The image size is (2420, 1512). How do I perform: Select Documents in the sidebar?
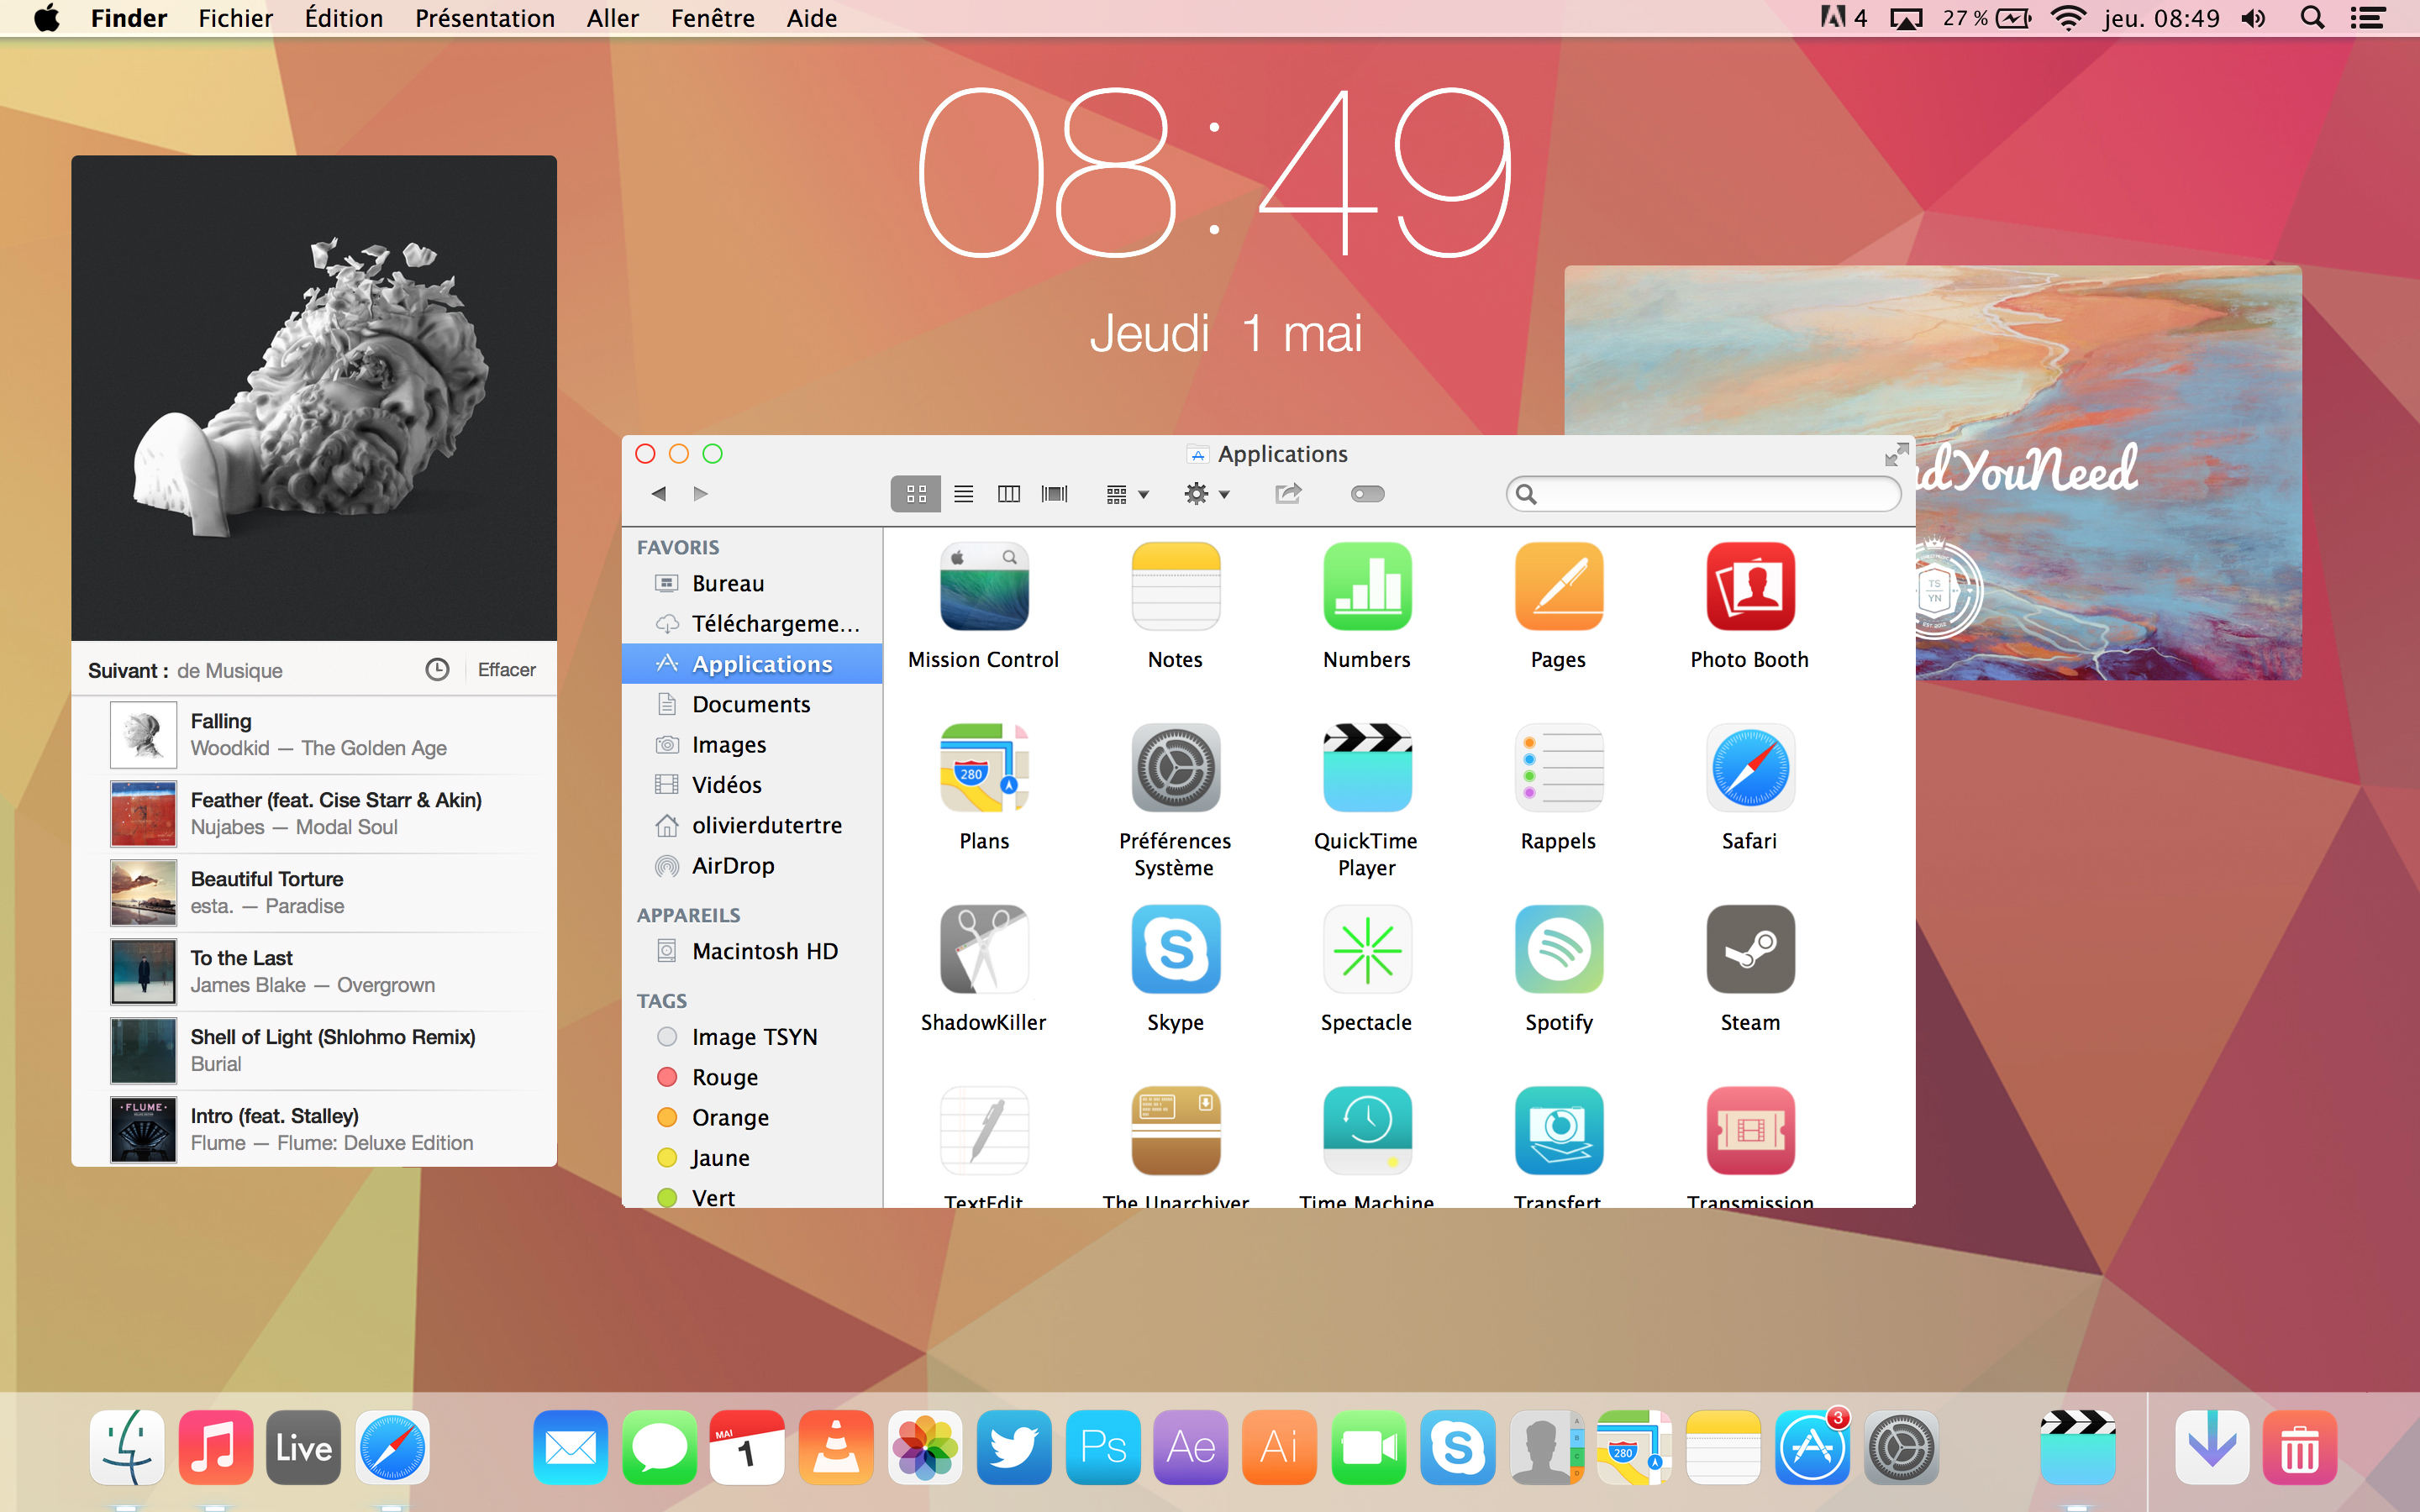pyautogui.click(x=750, y=704)
